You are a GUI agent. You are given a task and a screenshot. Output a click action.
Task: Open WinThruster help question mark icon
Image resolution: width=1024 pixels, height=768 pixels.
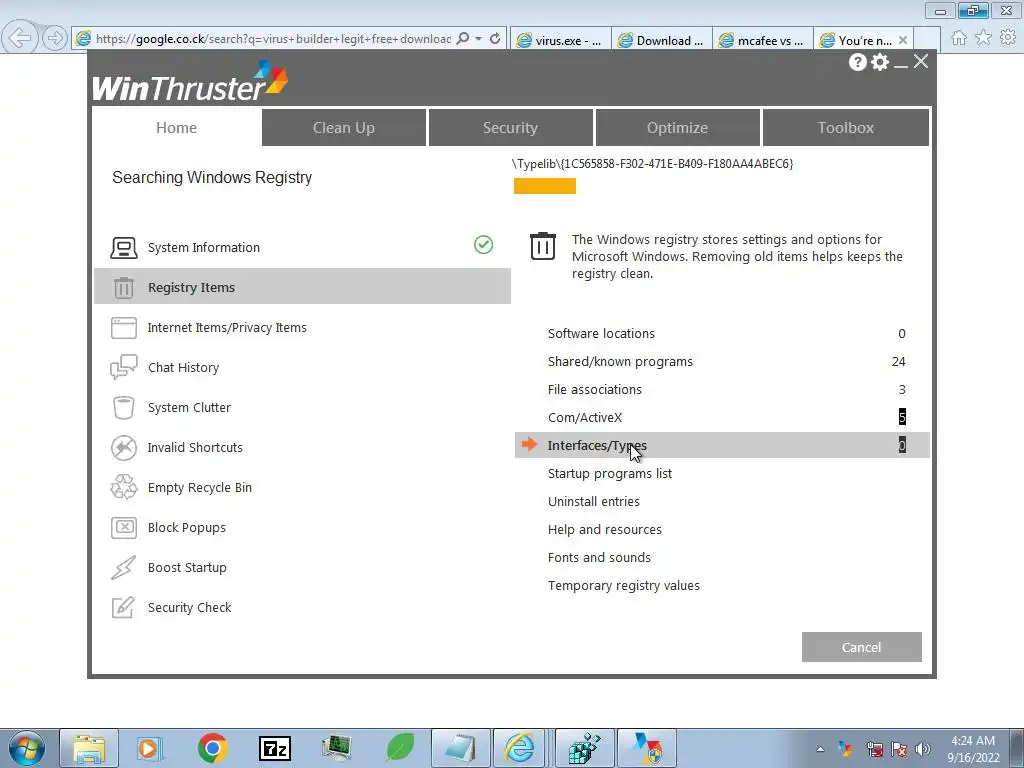tap(857, 62)
